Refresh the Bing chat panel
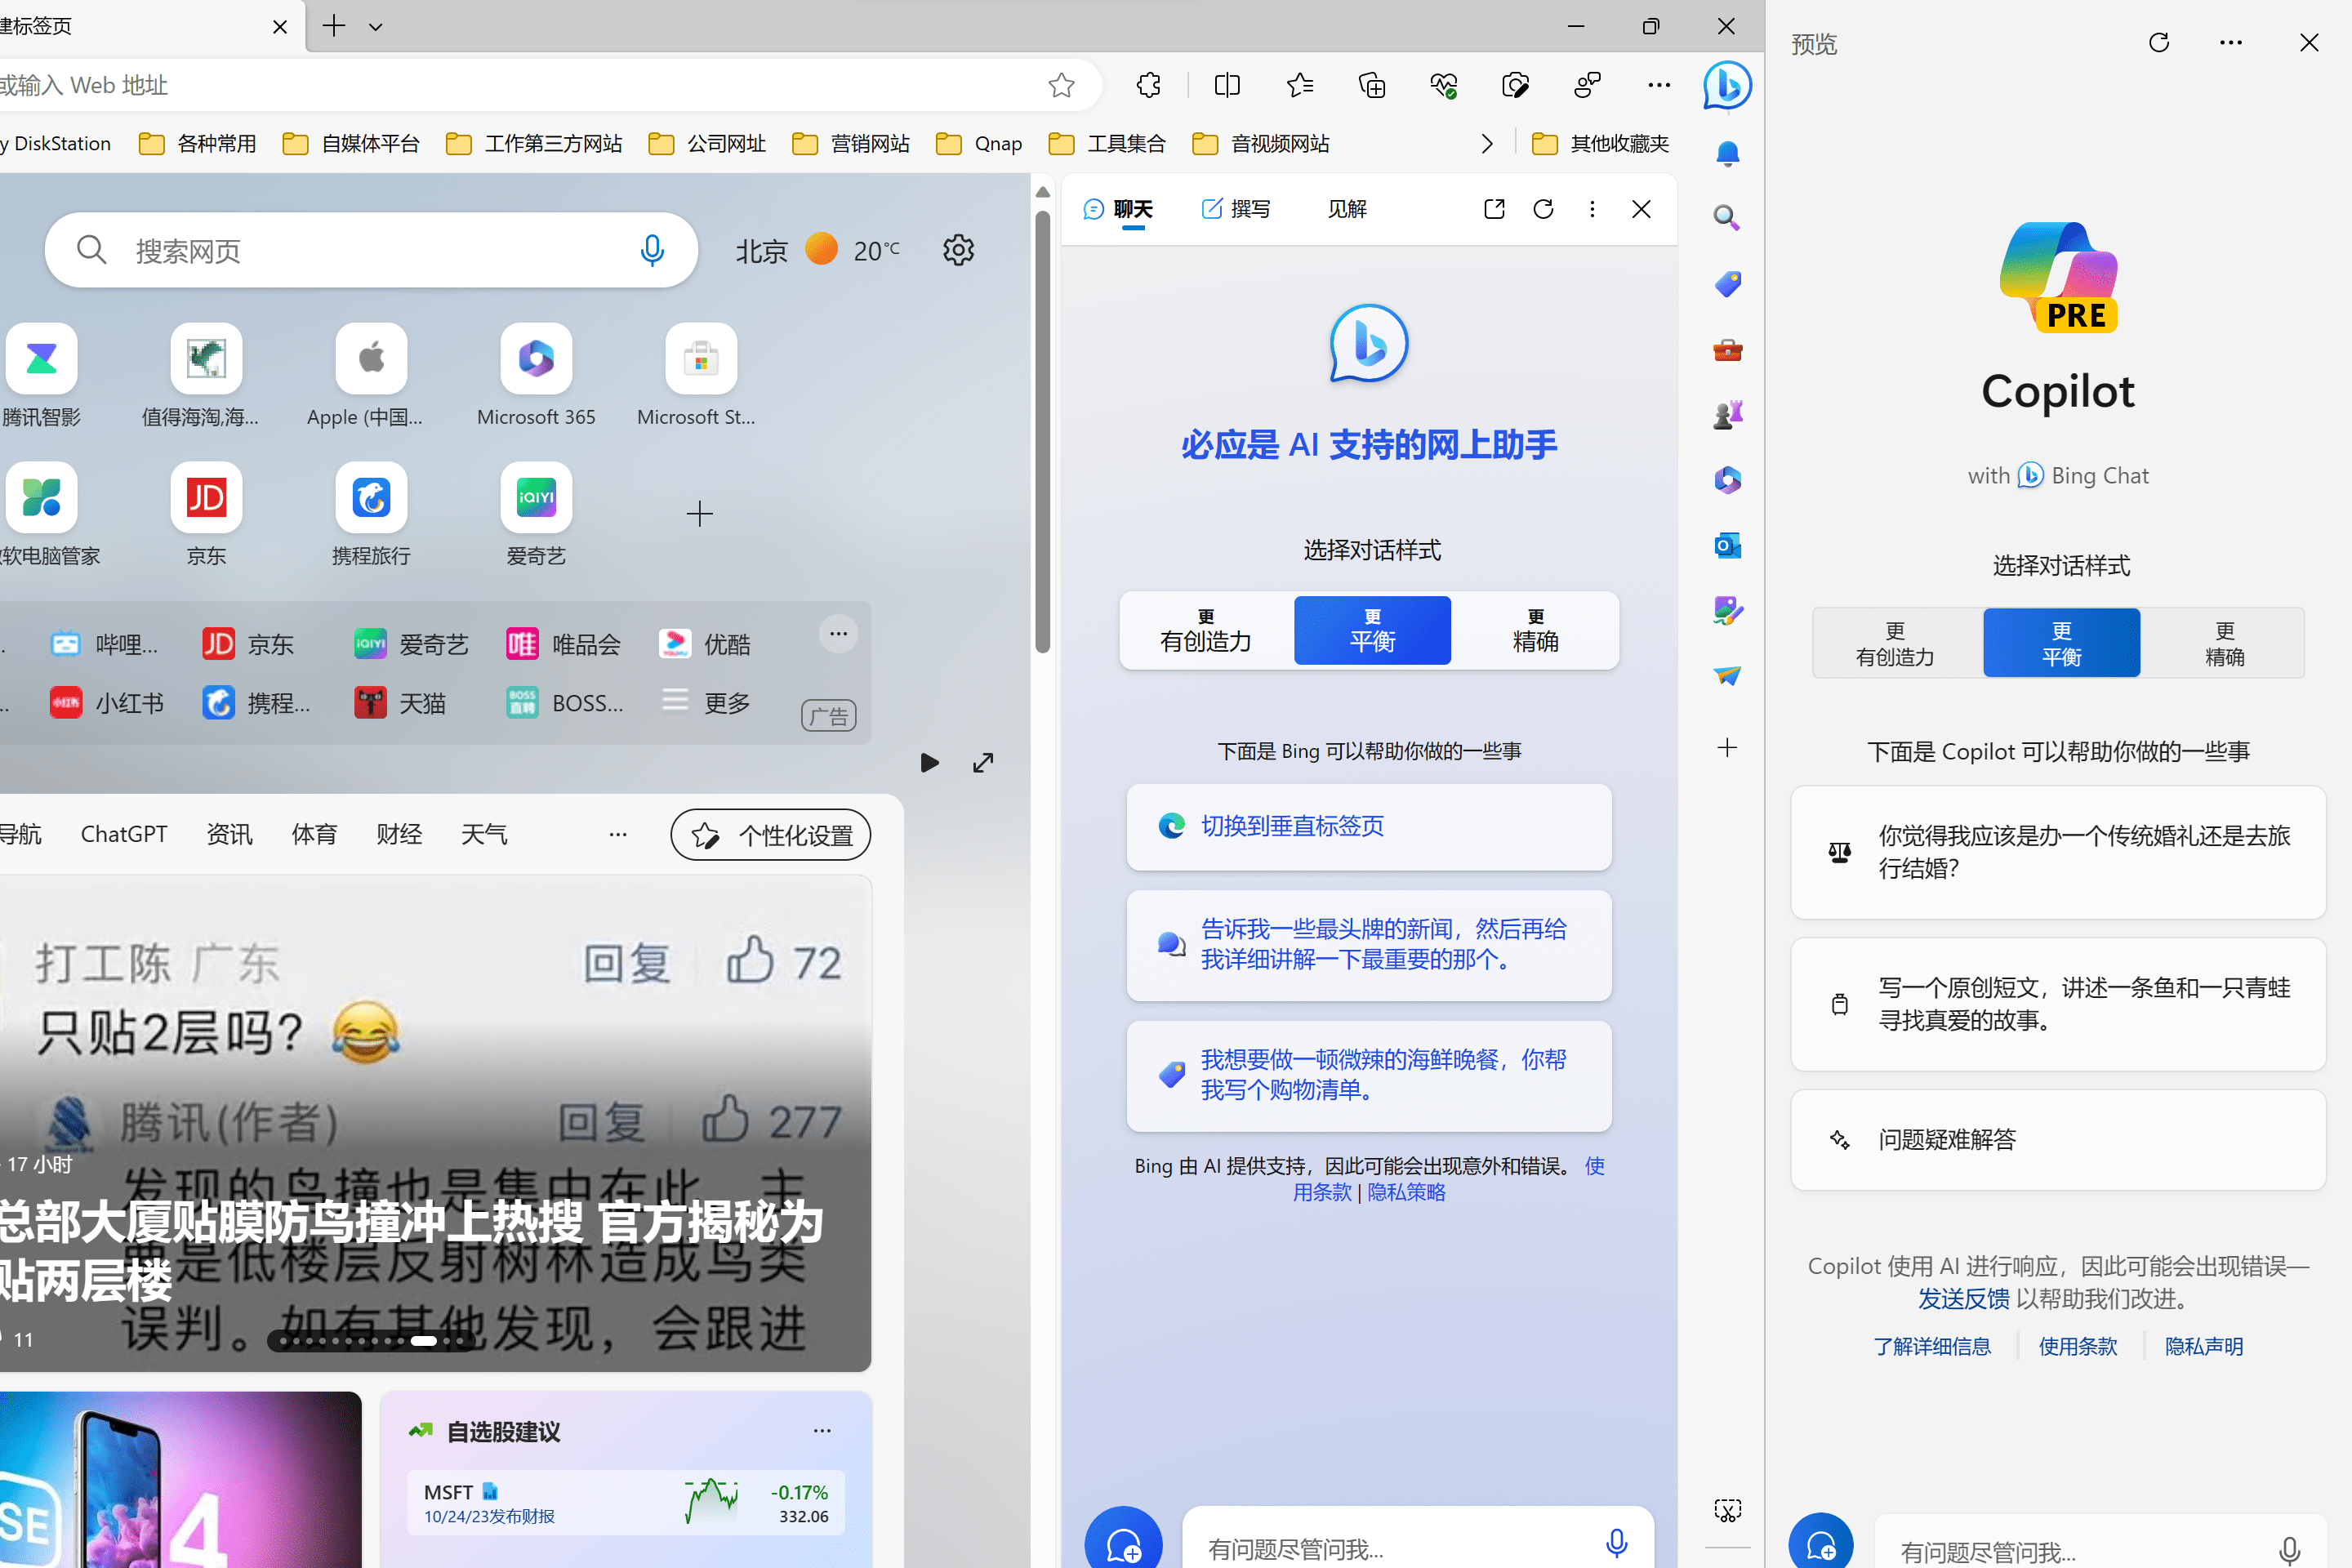Image resolution: width=2352 pixels, height=1568 pixels. [x=1543, y=209]
